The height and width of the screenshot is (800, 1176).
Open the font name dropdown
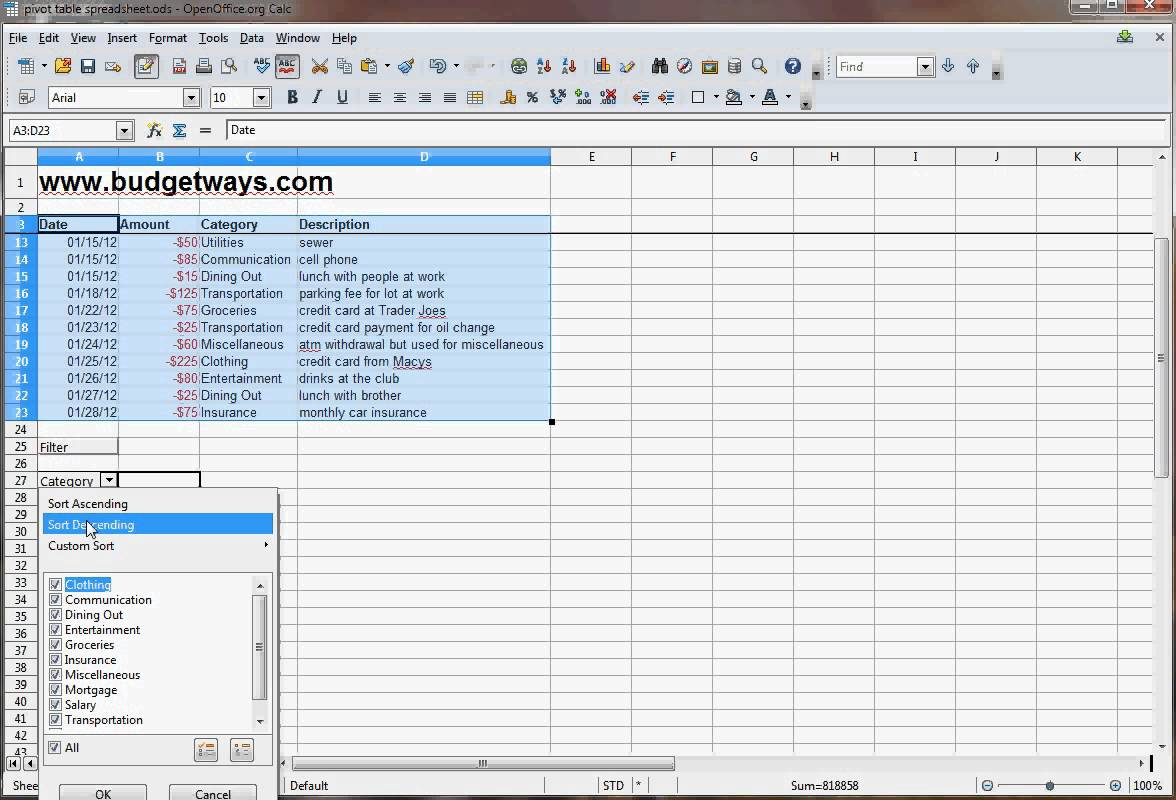click(x=190, y=97)
